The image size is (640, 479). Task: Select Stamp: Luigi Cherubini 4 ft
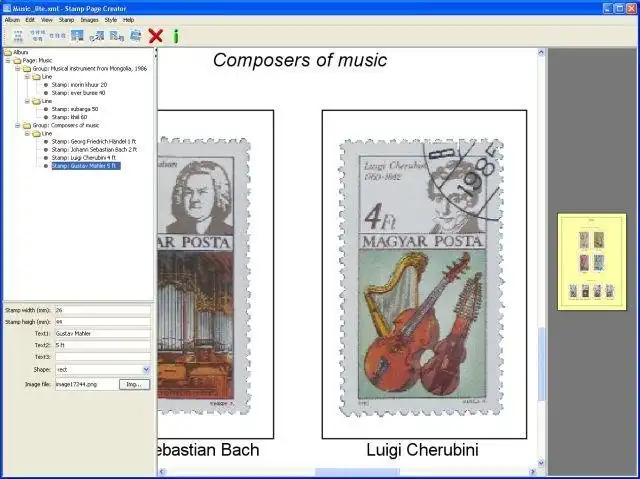coord(84,157)
